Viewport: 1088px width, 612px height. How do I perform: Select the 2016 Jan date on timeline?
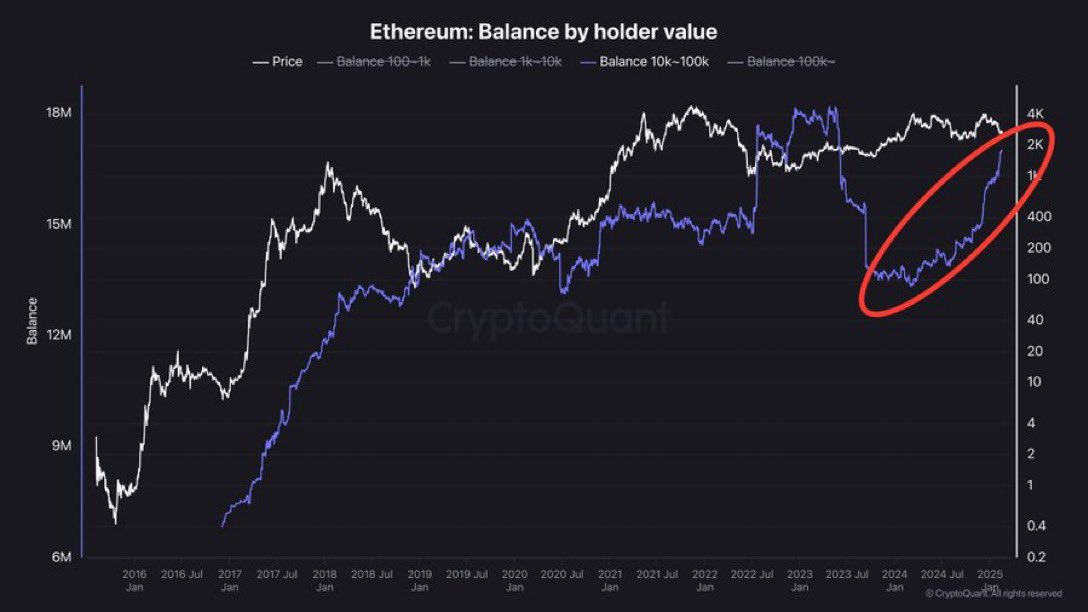pos(134,580)
